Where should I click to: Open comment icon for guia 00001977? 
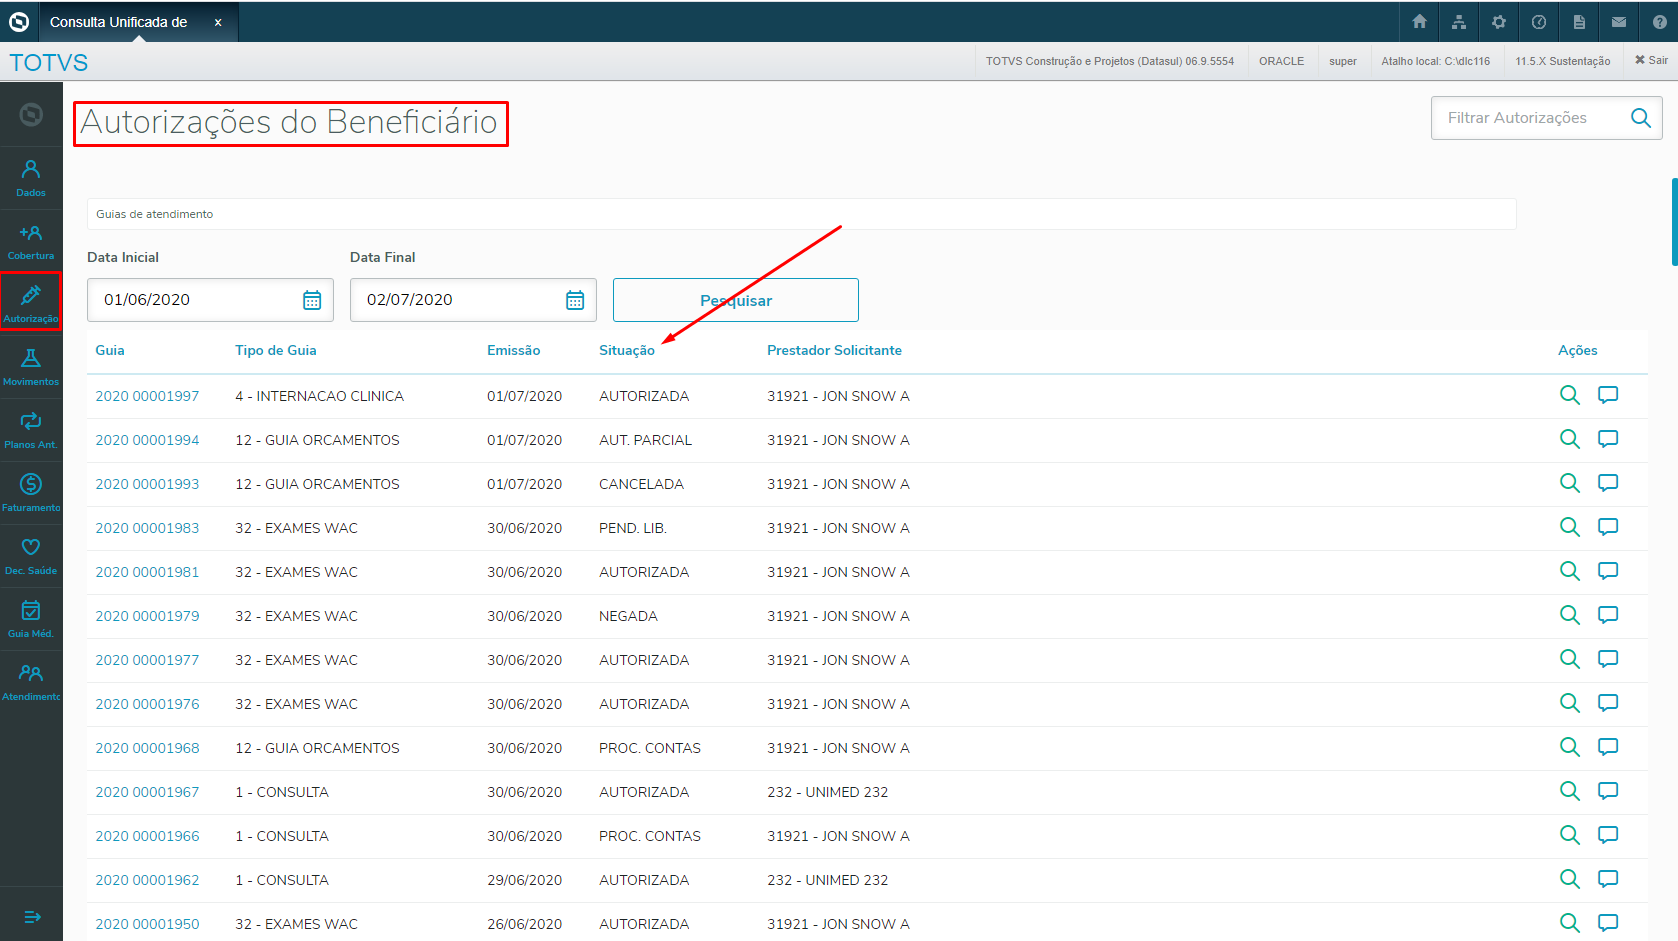pyautogui.click(x=1608, y=659)
